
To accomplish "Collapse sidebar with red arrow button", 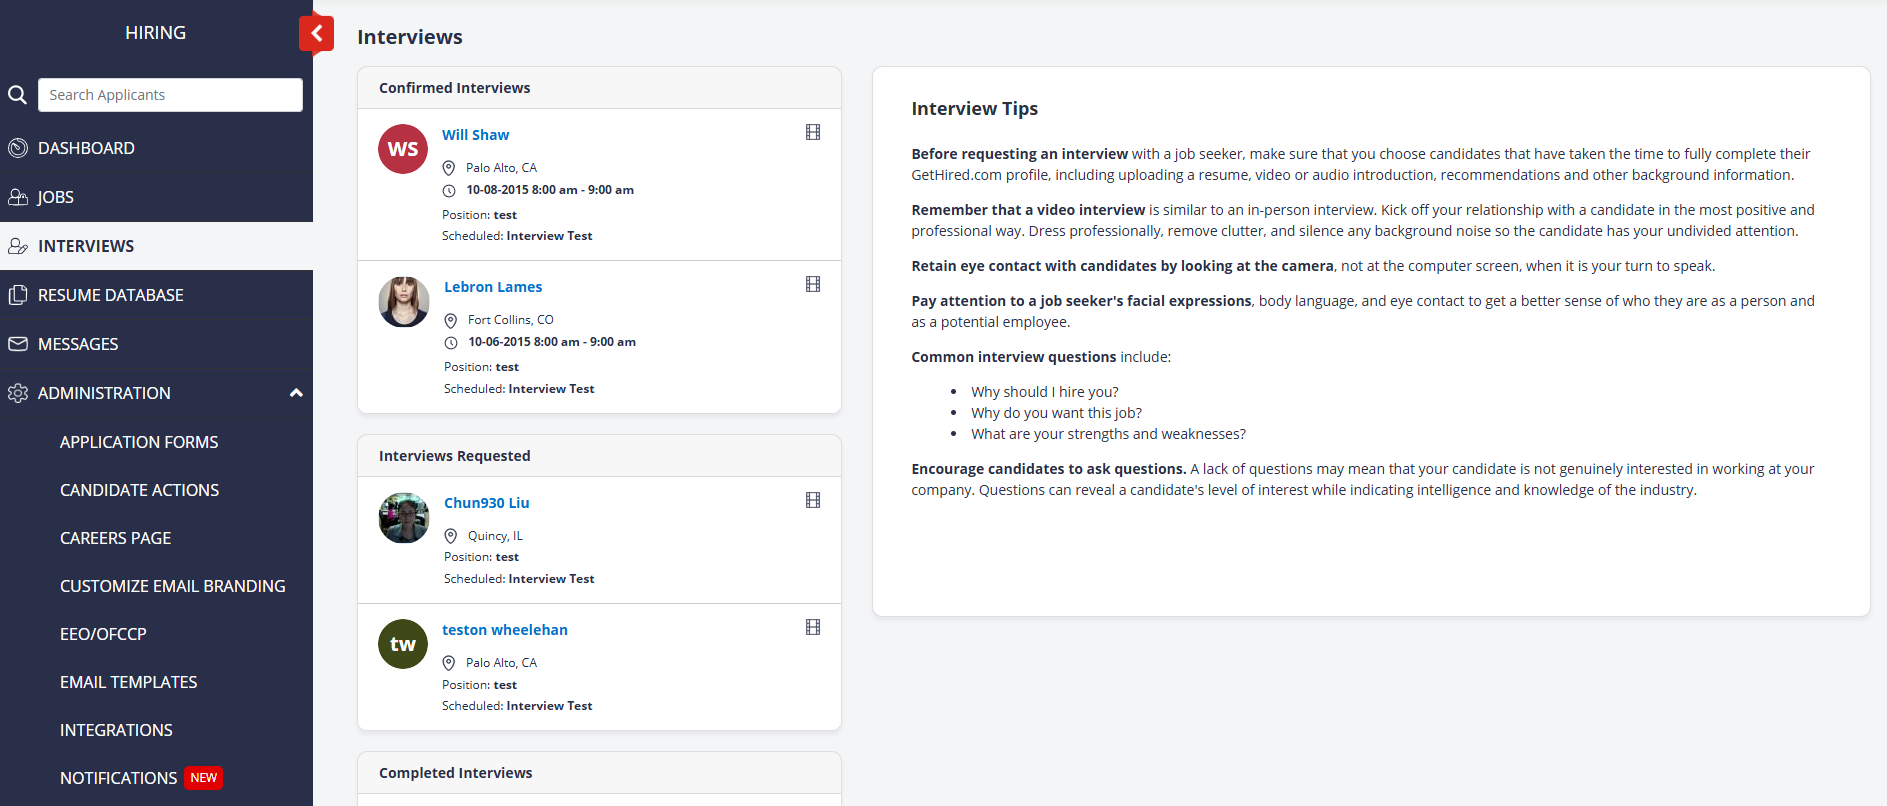I will click(x=316, y=33).
